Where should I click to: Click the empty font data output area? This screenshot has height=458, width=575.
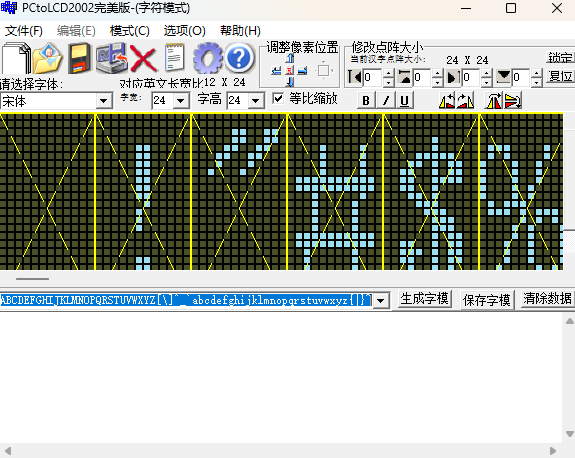tap(281, 378)
